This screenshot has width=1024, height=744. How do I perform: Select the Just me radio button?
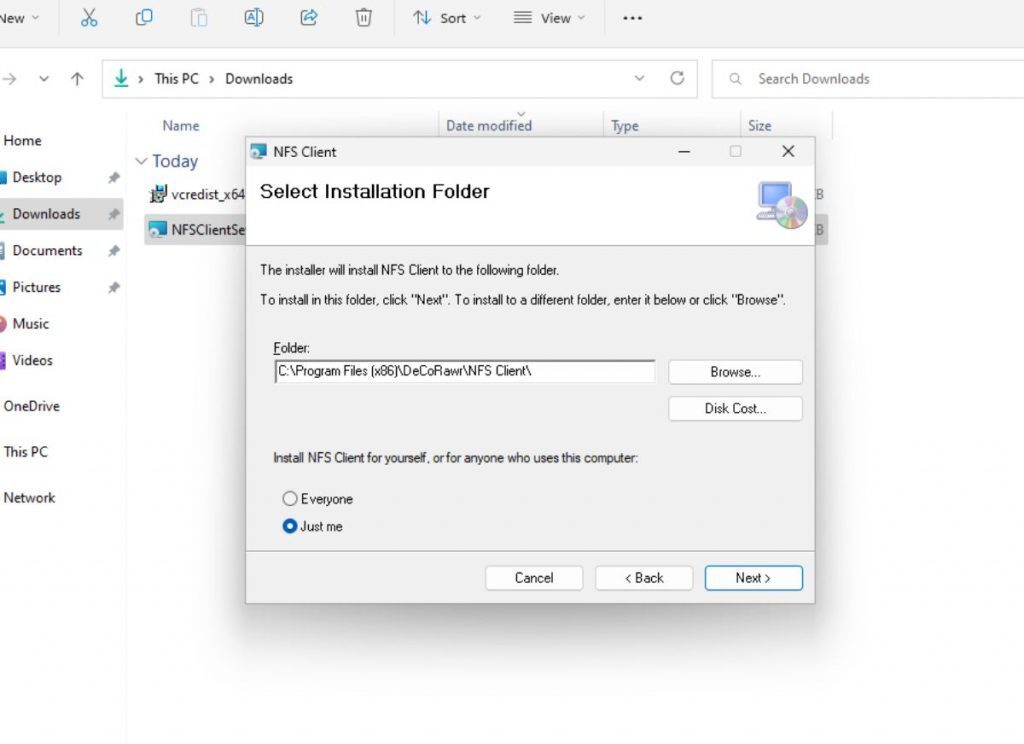[290, 525]
